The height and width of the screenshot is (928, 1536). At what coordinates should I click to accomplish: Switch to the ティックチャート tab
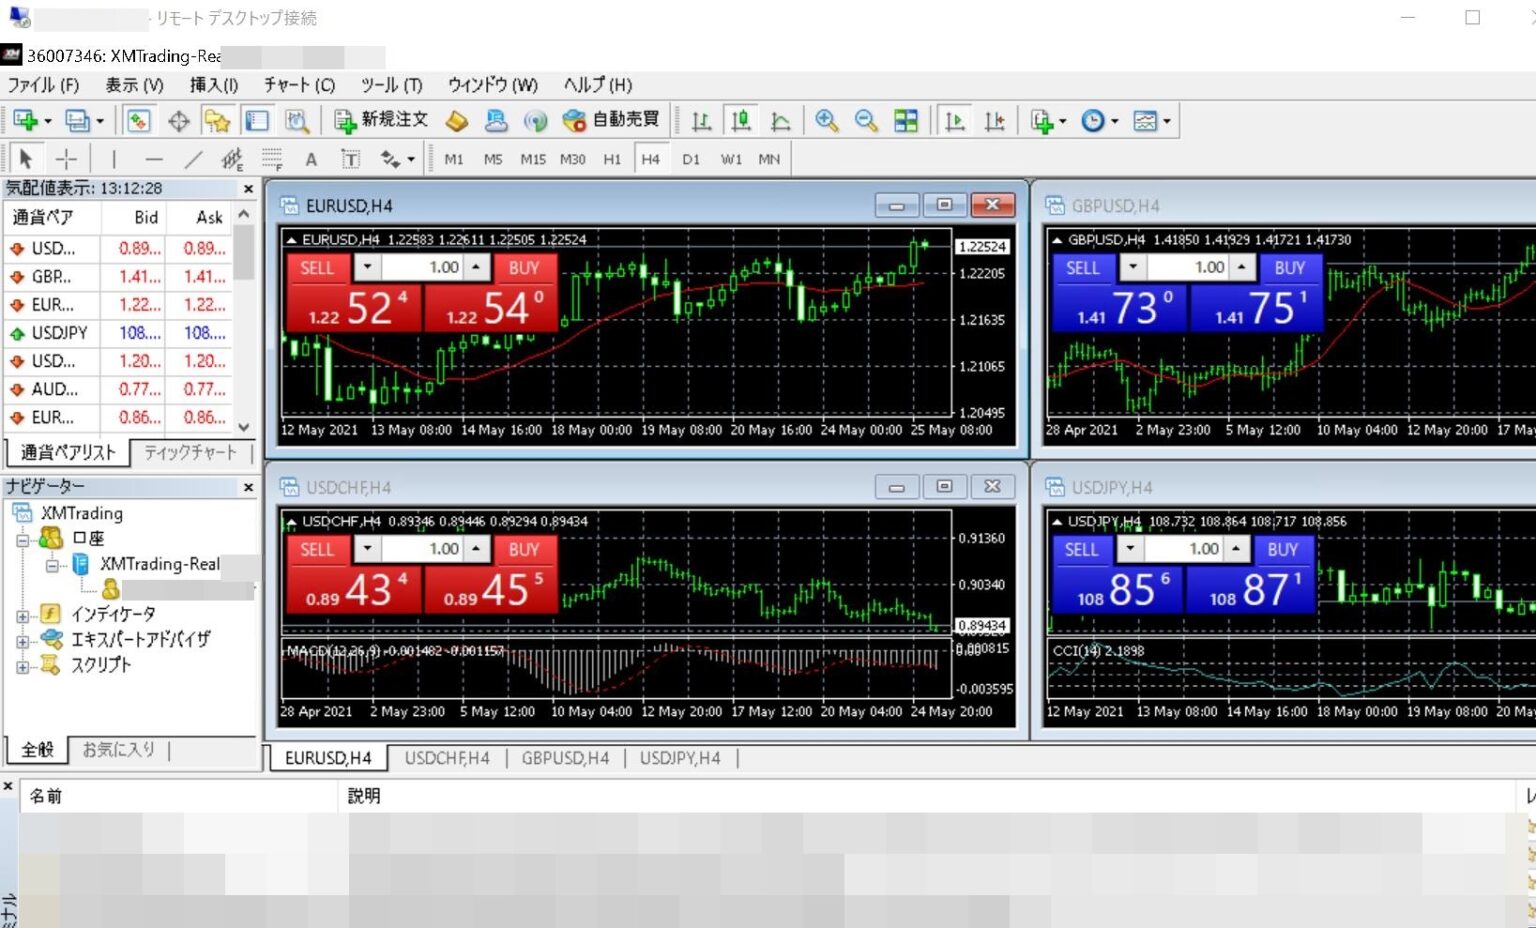(x=190, y=452)
